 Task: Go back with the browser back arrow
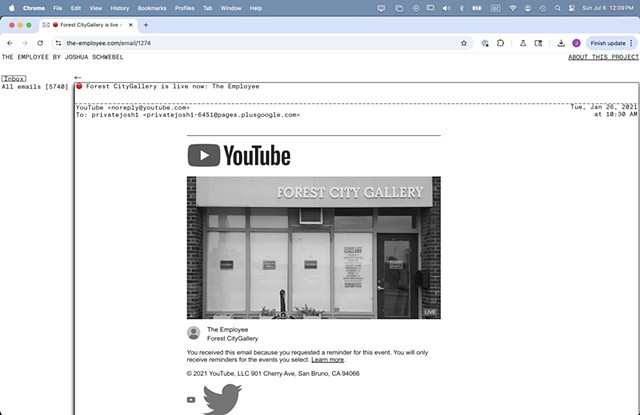click(10, 43)
